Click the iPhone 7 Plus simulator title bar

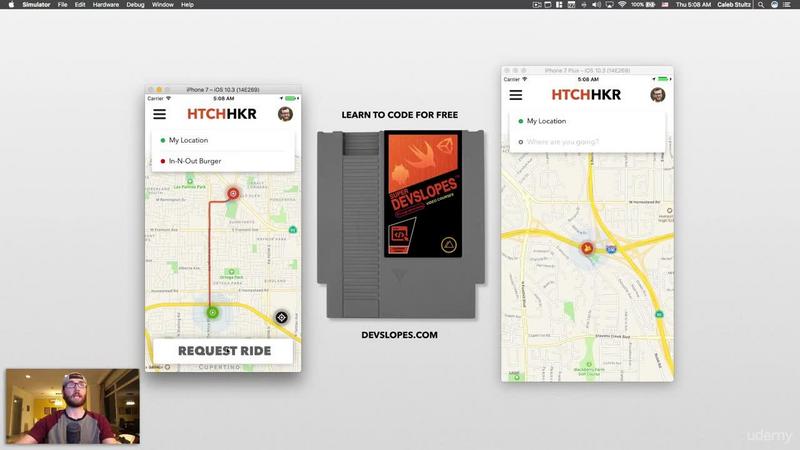tap(587, 70)
